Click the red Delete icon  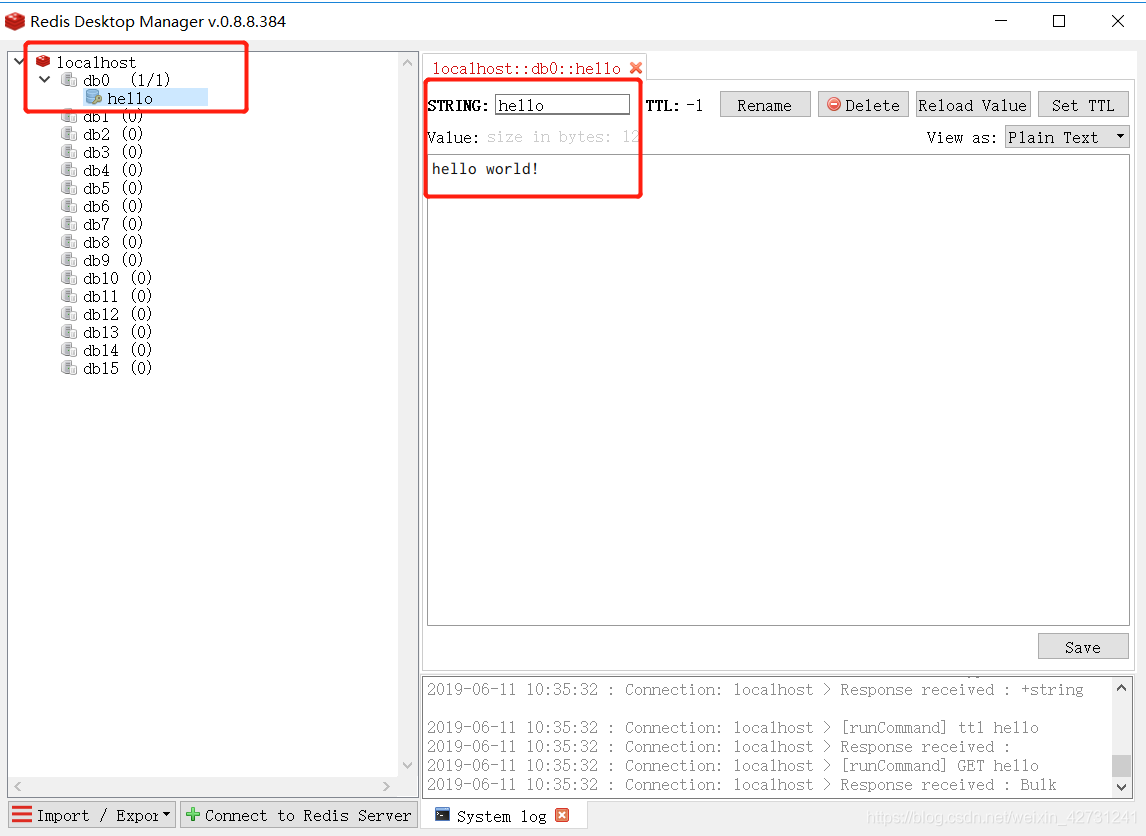pos(833,104)
